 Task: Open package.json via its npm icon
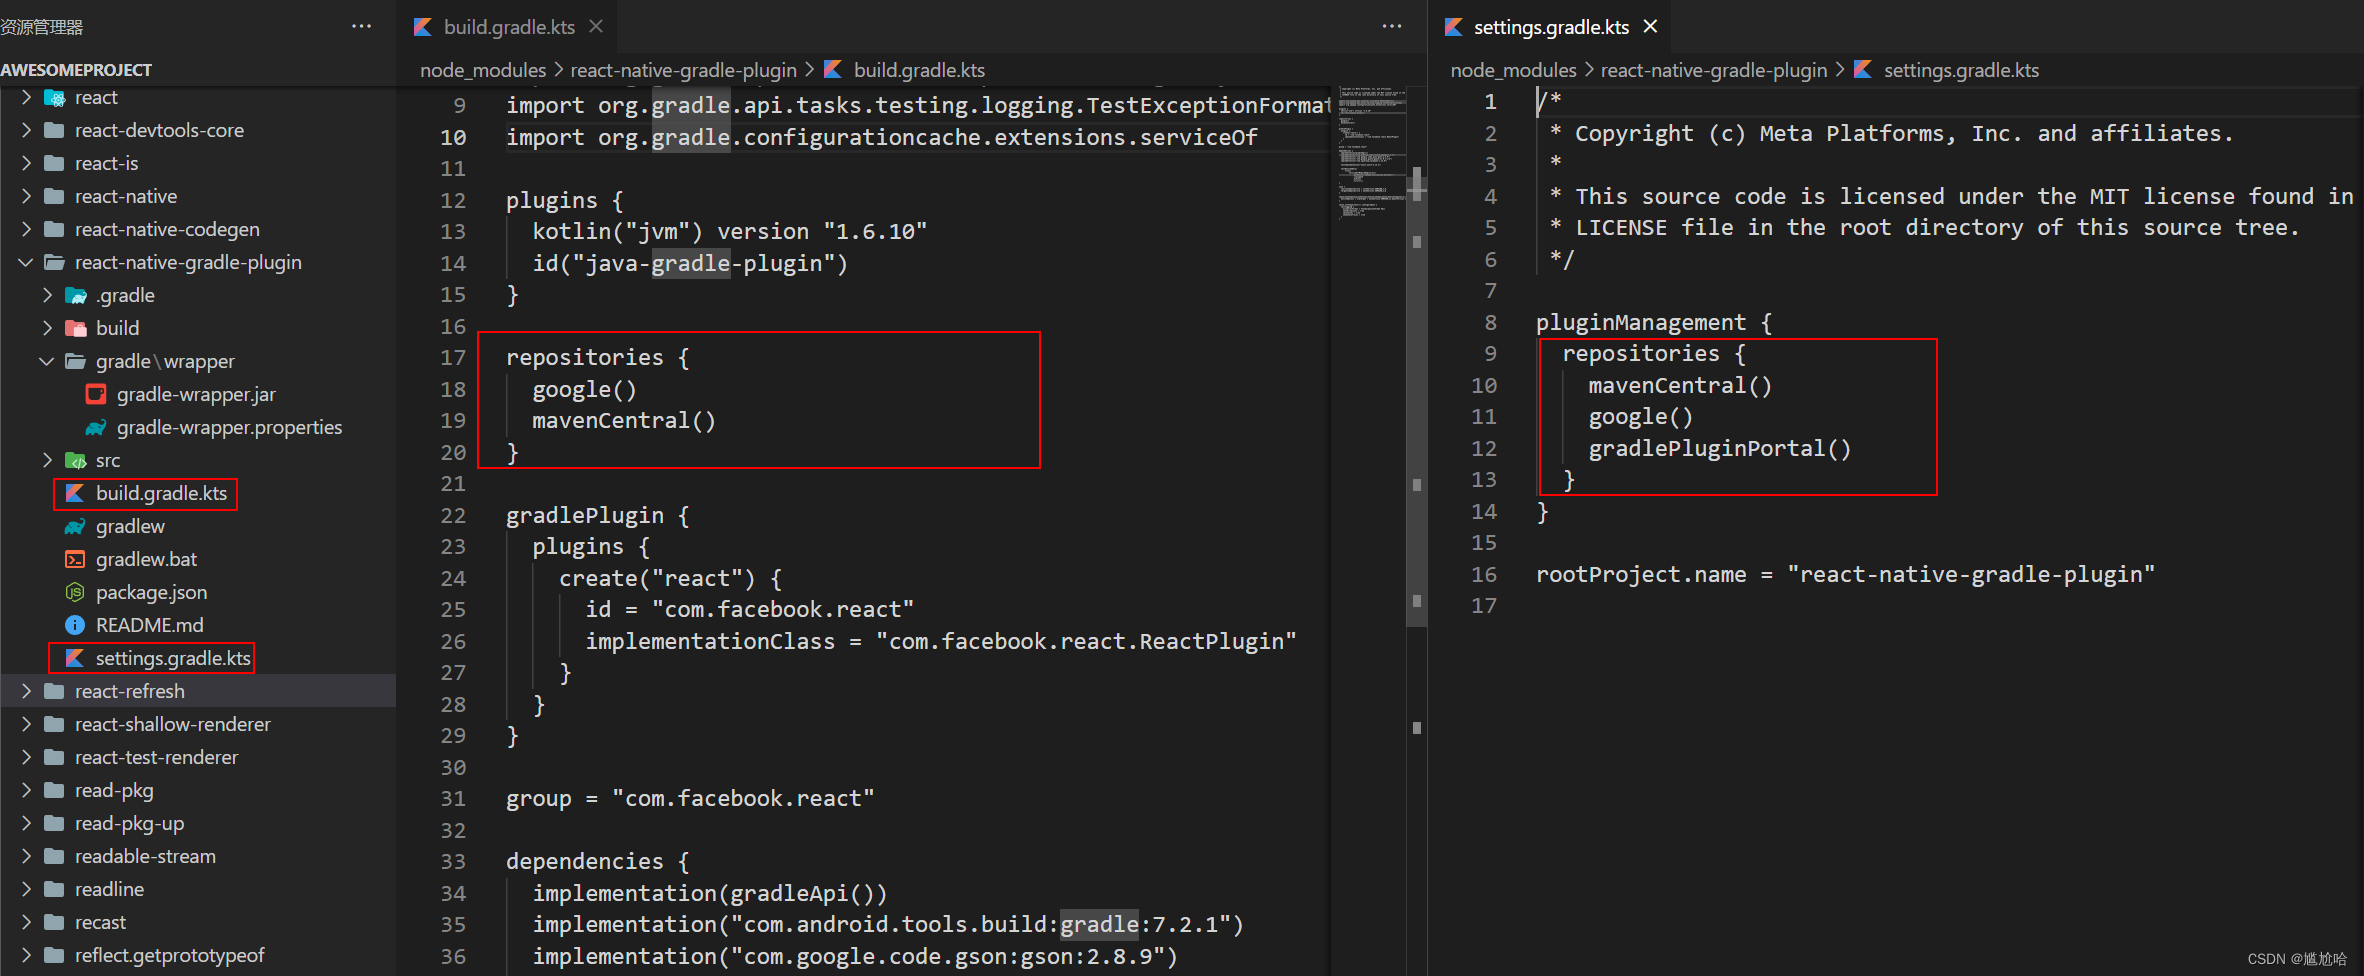[74, 592]
